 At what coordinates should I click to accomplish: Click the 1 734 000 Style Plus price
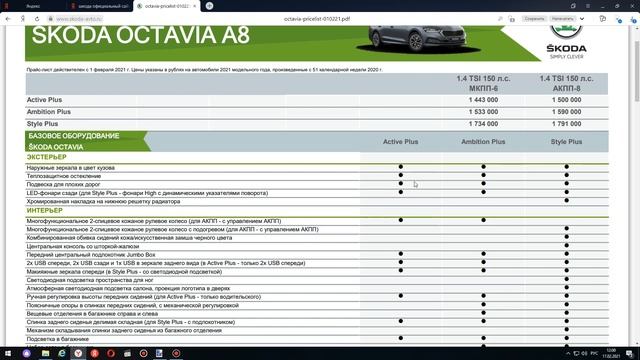[483, 124]
